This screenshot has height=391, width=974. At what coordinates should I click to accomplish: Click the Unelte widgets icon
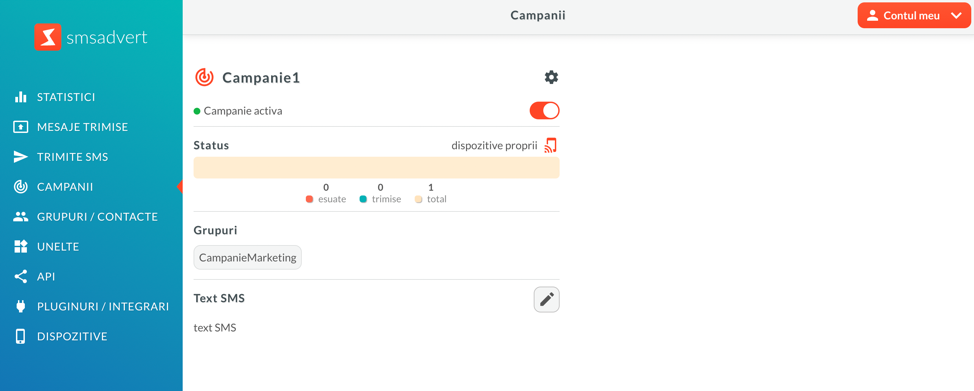pyautogui.click(x=21, y=247)
